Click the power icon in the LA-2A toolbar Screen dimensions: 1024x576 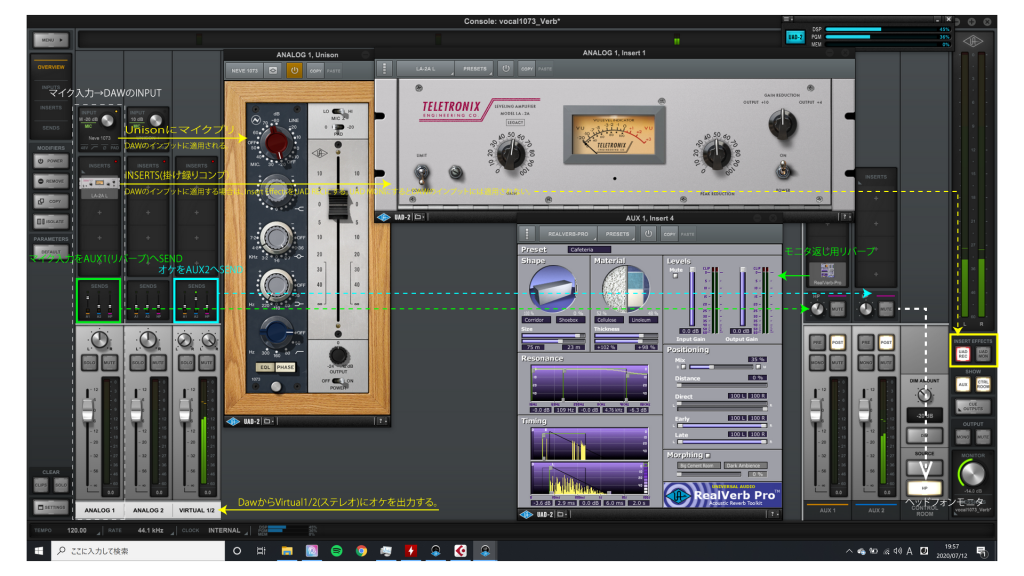tap(507, 68)
